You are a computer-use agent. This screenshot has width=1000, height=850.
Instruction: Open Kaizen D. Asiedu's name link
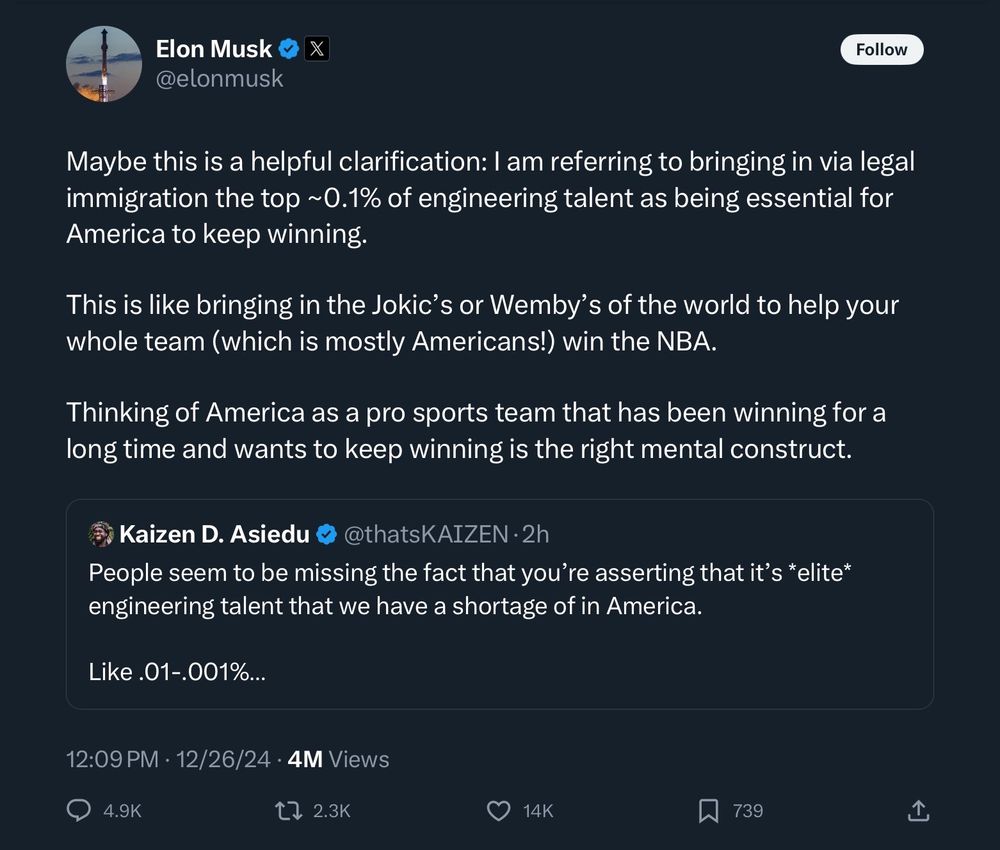coord(214,535)
